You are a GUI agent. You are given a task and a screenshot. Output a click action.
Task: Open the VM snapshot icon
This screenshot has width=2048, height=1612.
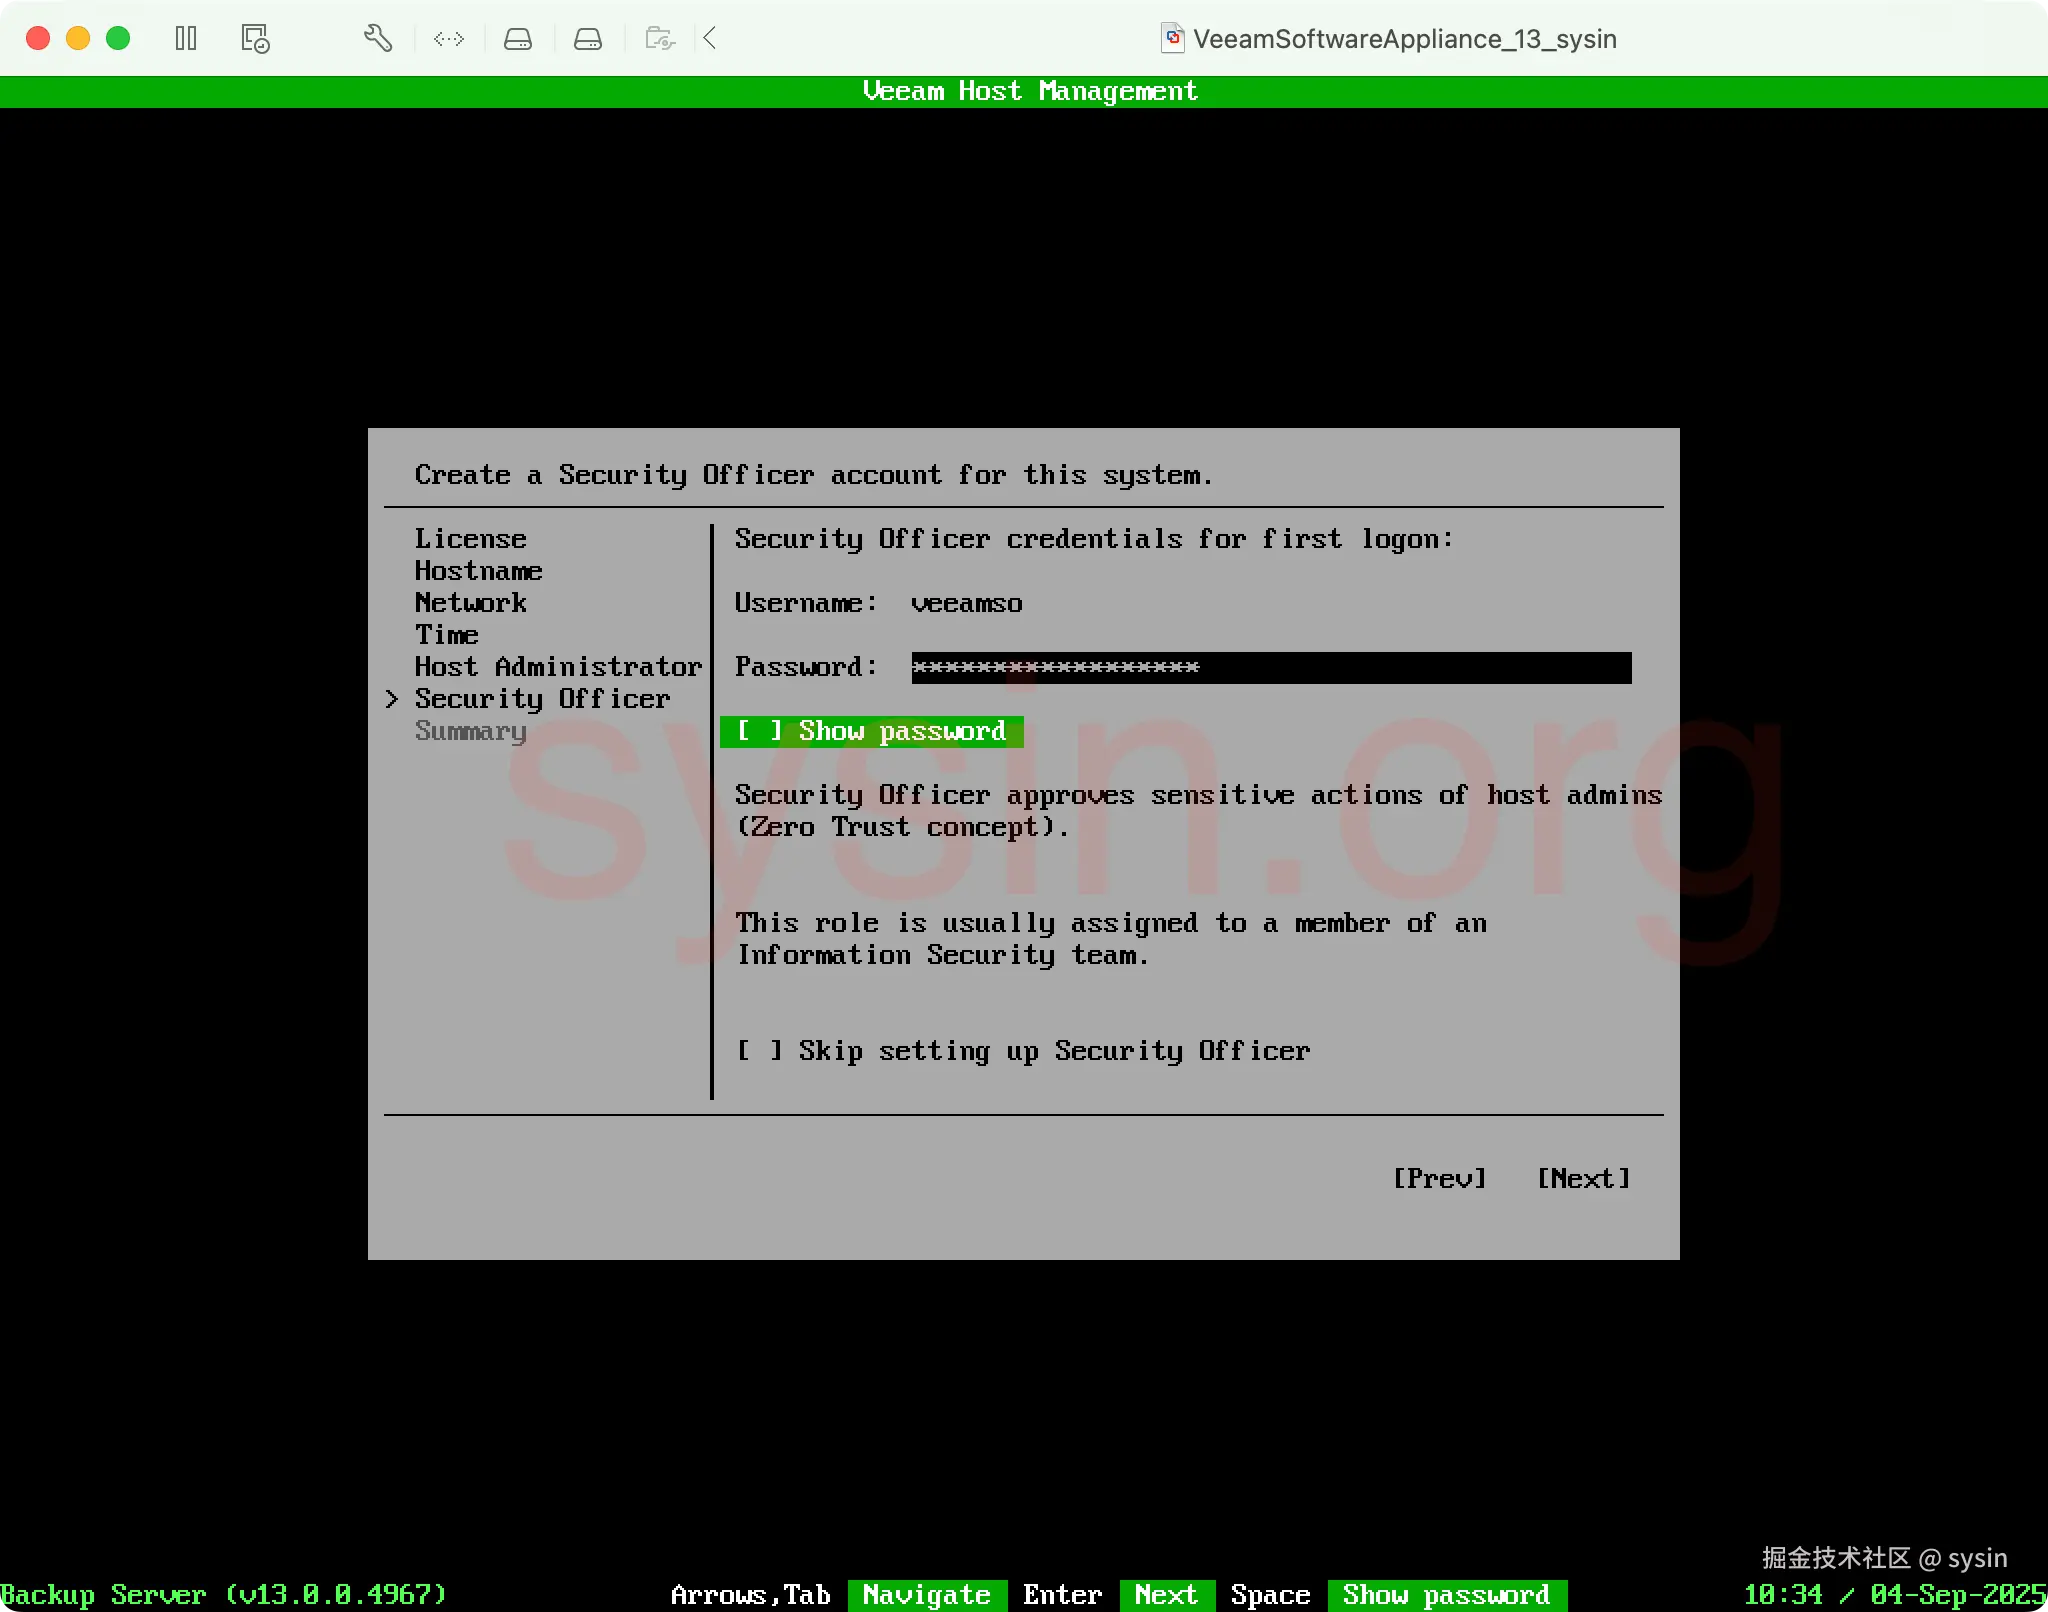255,39
